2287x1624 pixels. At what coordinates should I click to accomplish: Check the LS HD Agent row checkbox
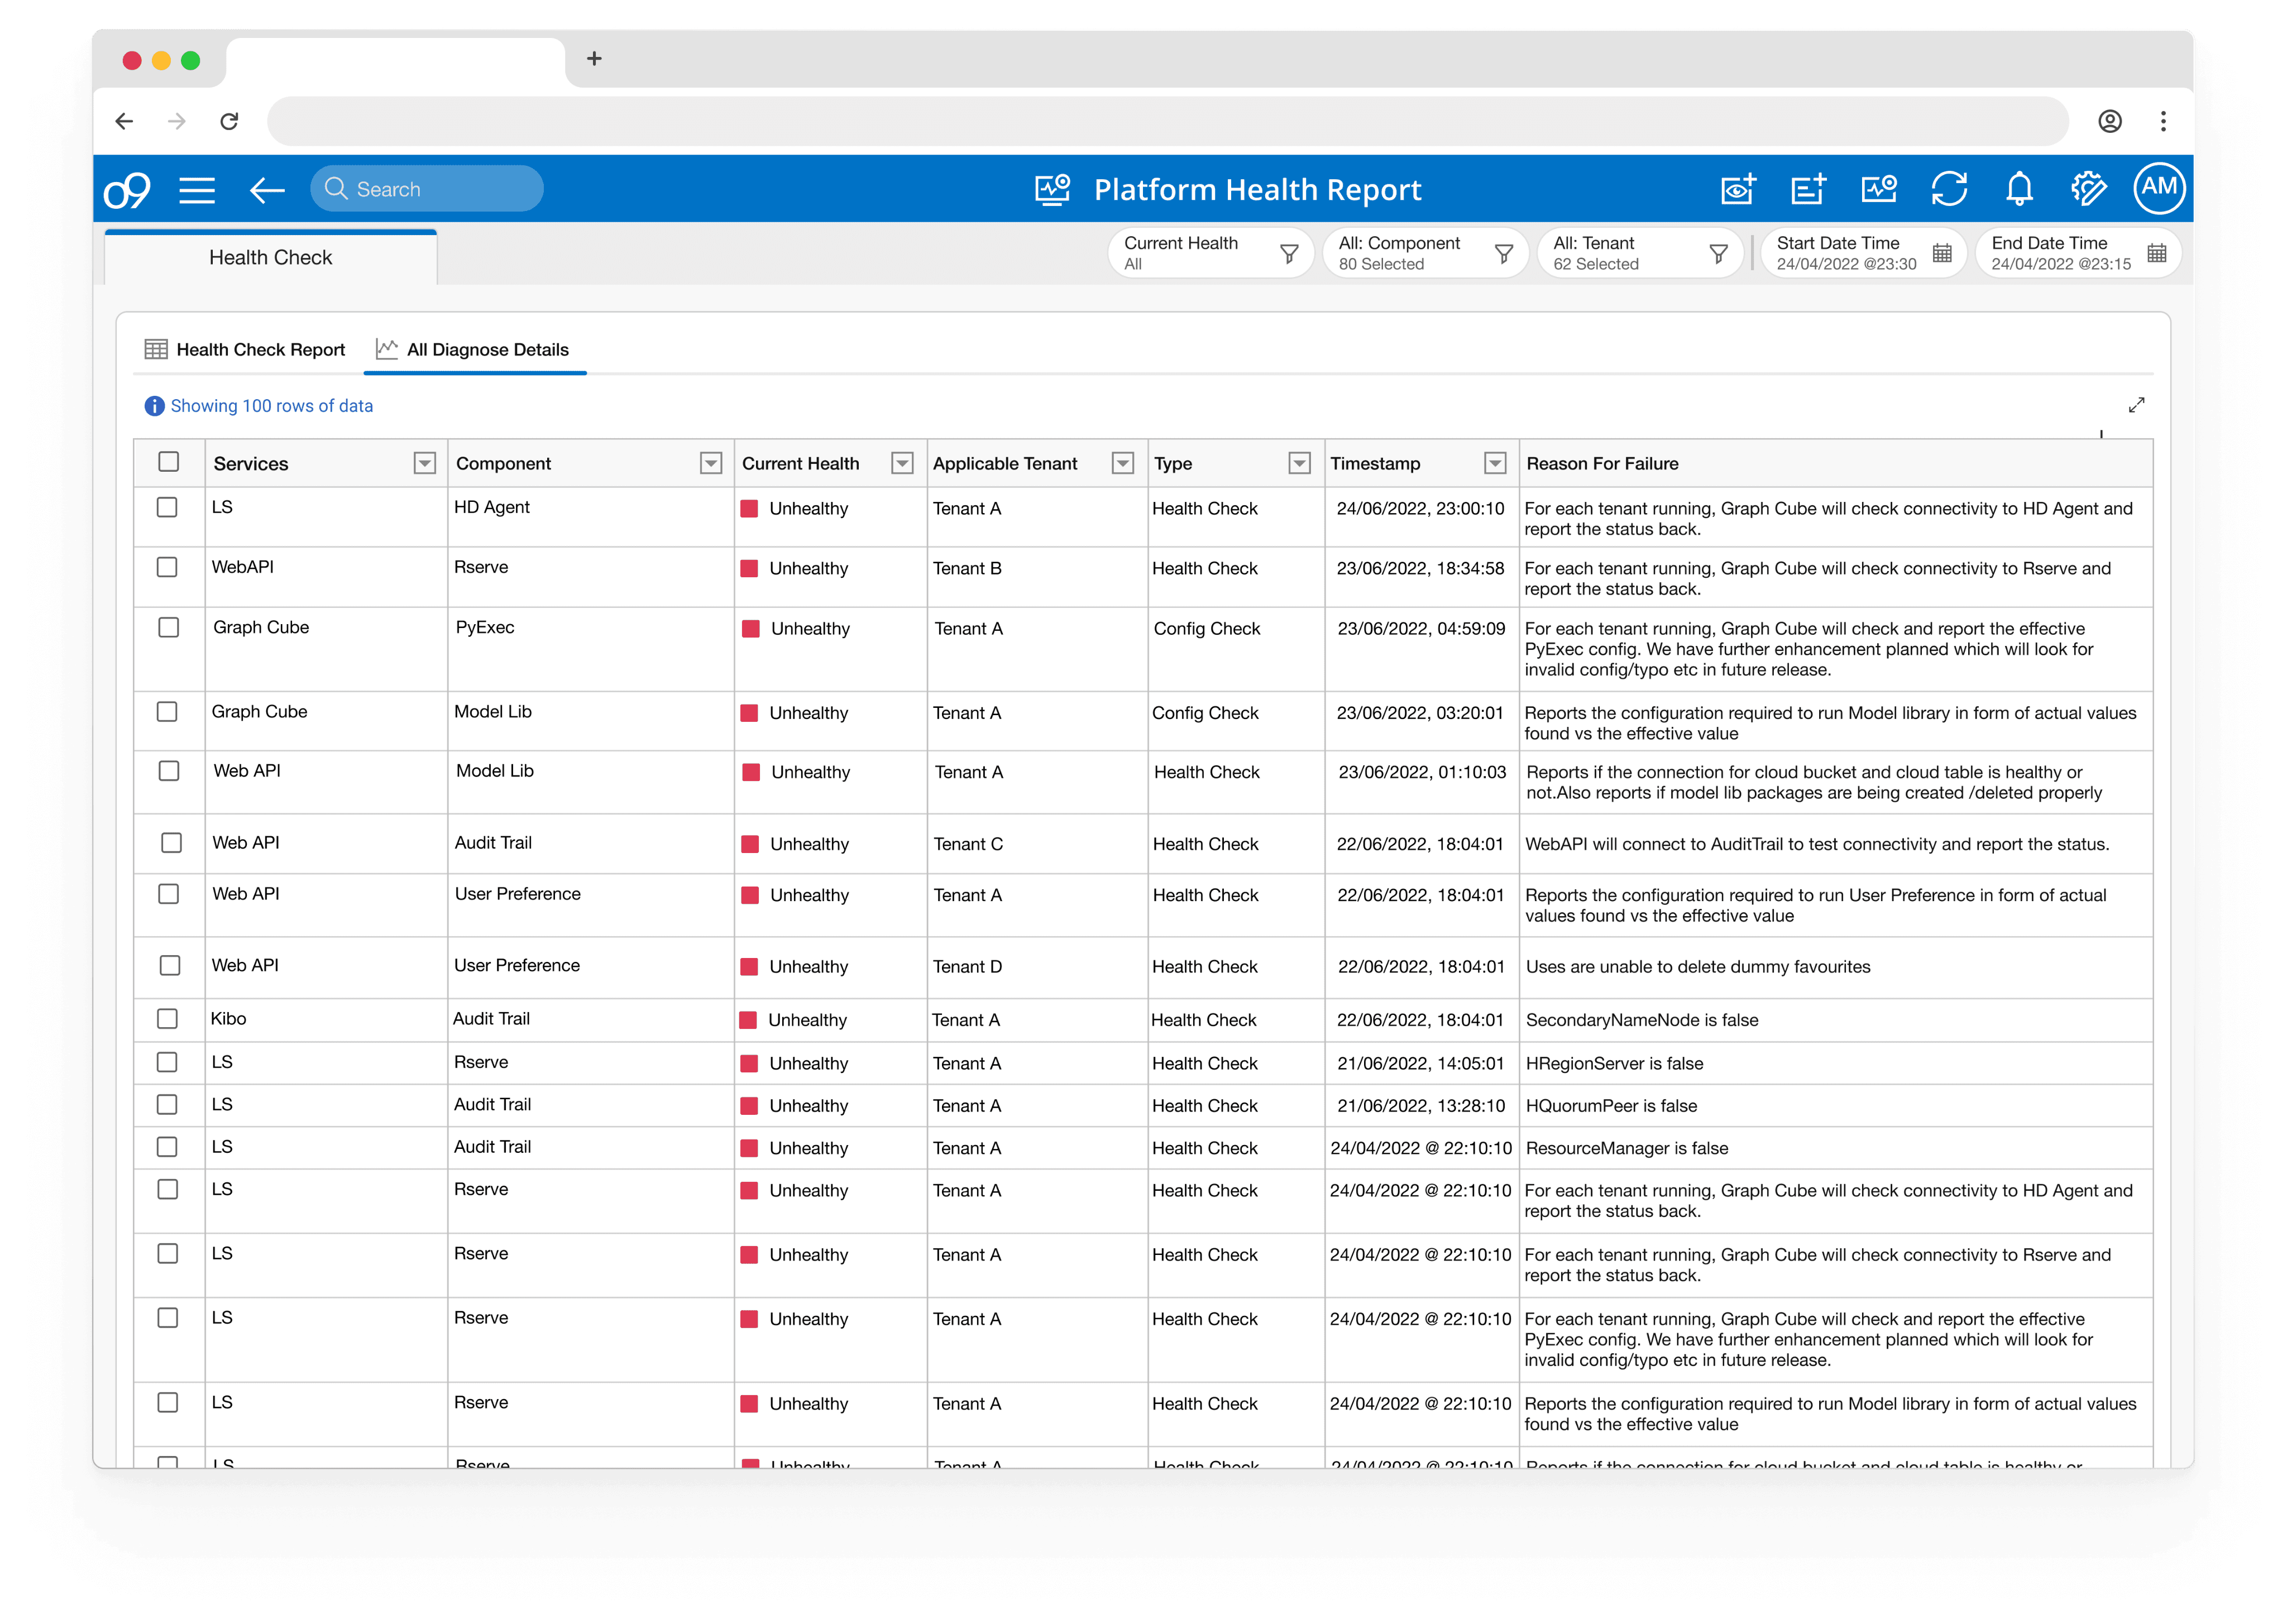tap(167, 507)
